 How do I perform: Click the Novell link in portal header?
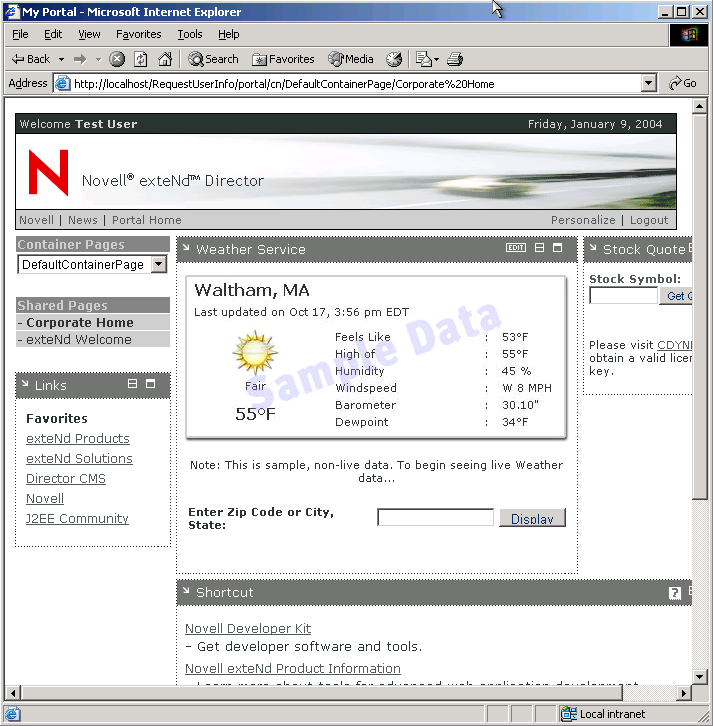pos(37,220)
